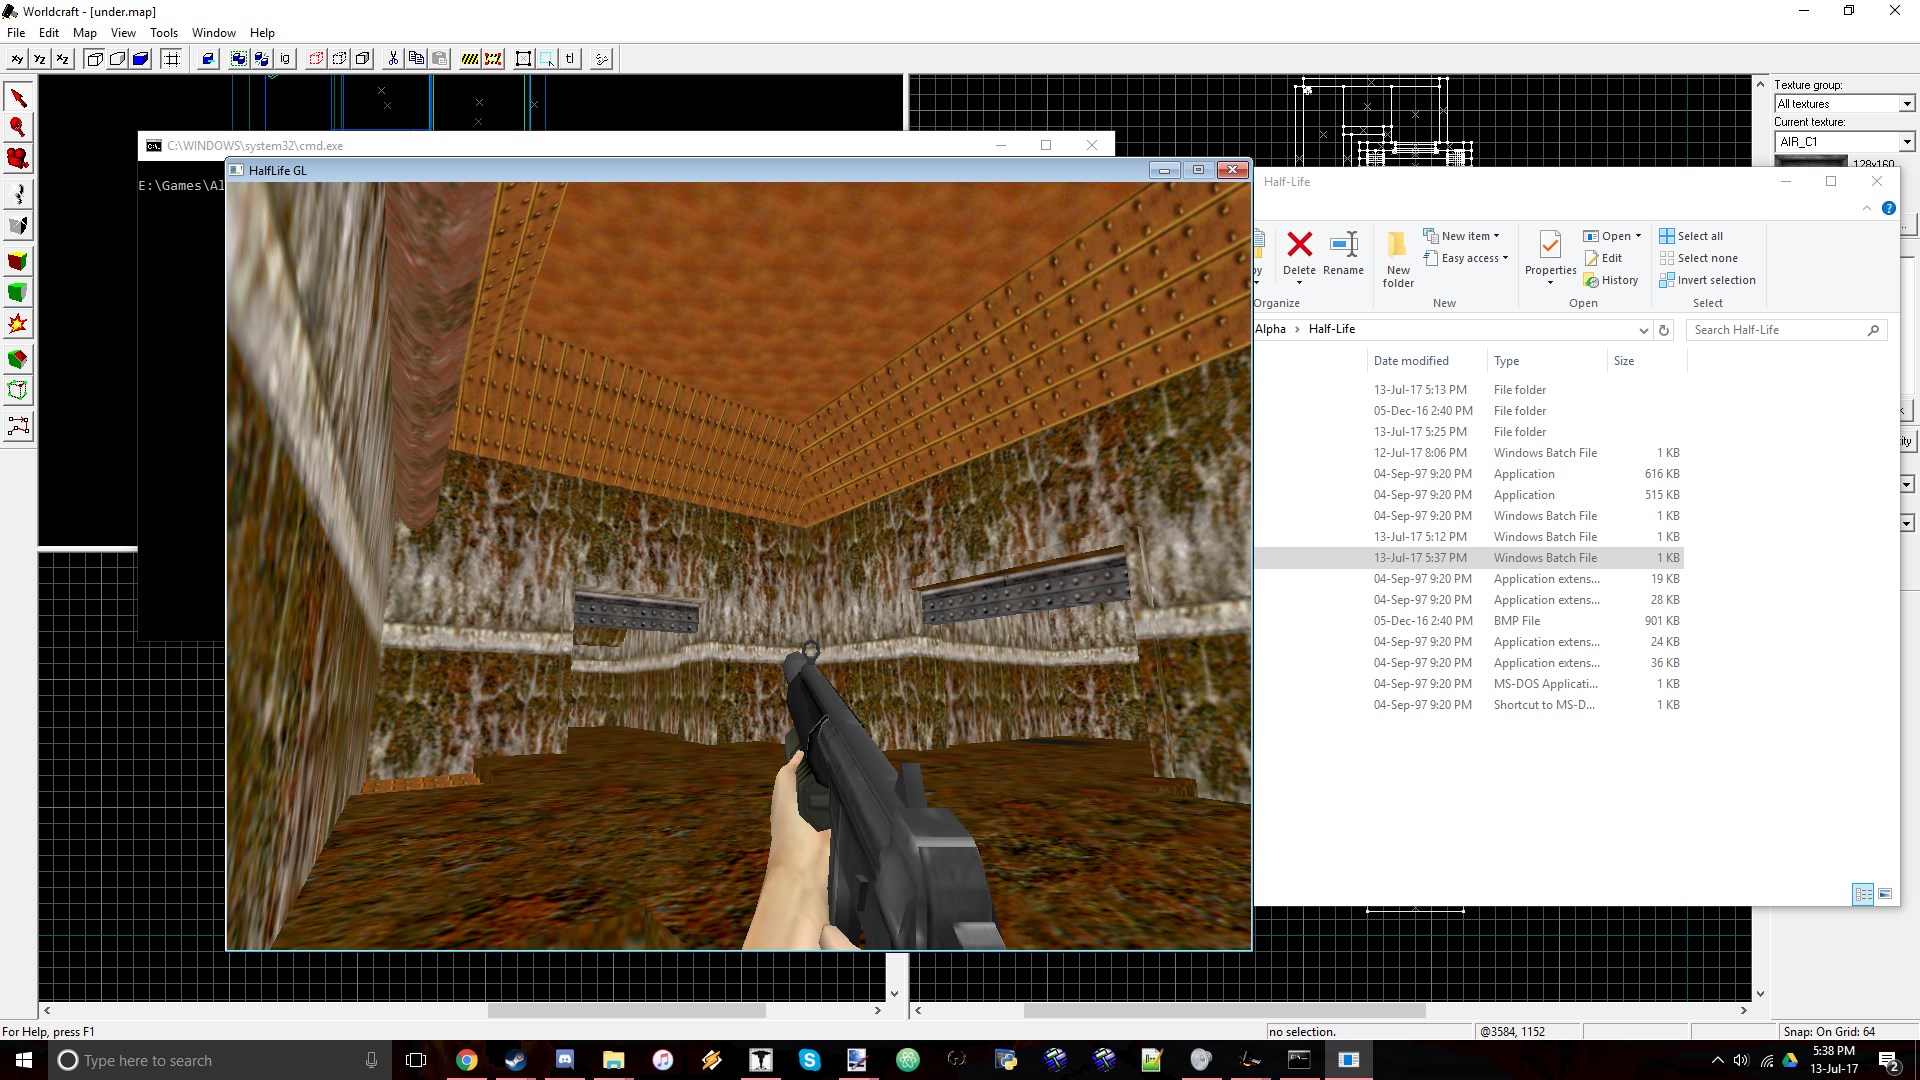1920x1080 pixels.
Task: Set 3D view to textured solid mode
Action: (141, 59)
